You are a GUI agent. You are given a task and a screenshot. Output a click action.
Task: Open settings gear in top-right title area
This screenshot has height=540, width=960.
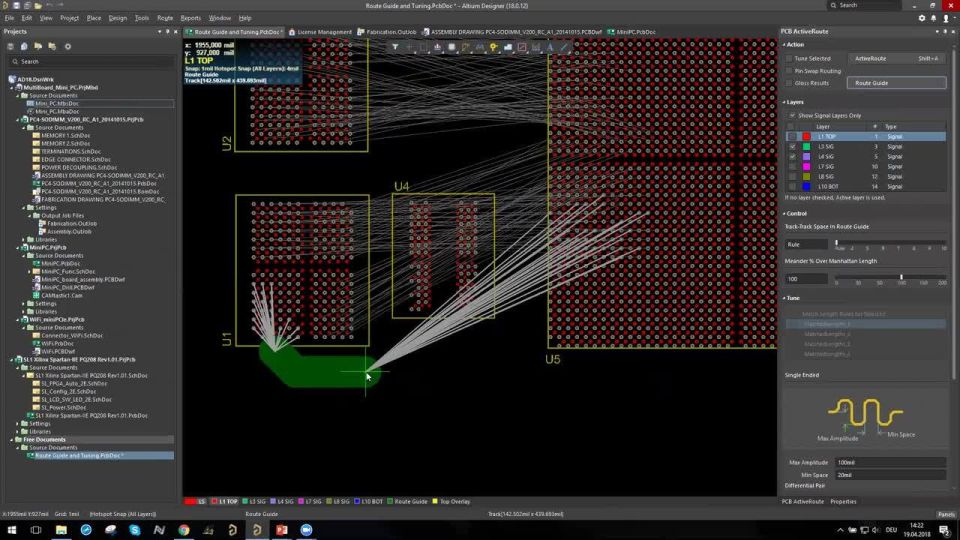(x=921, y=18)
